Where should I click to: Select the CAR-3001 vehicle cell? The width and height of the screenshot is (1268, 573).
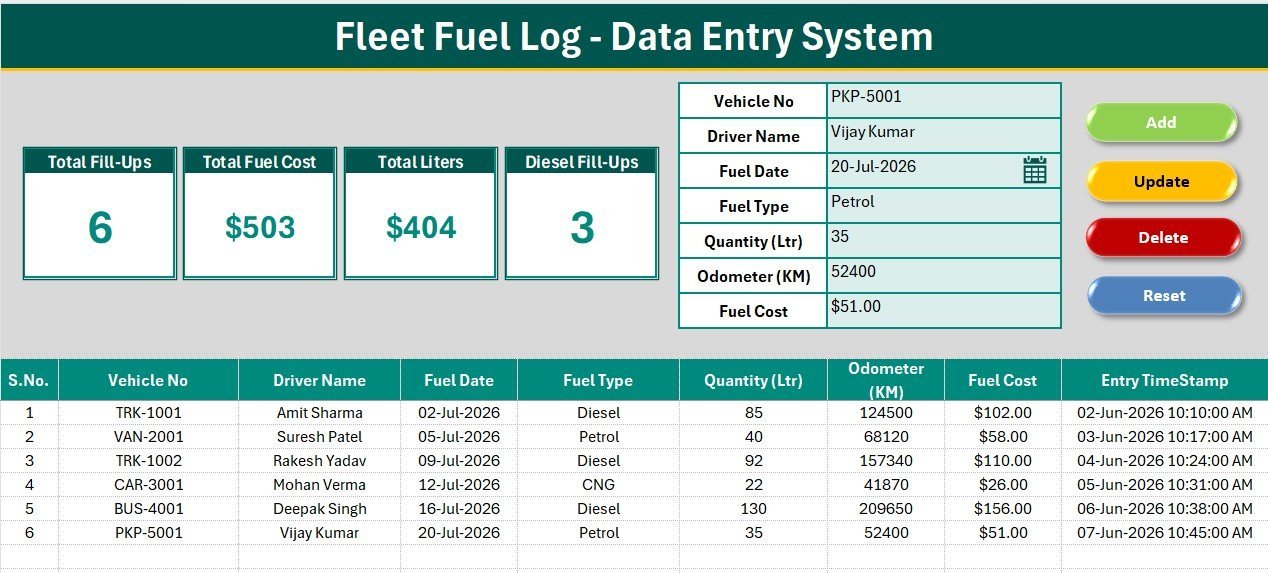tap(148, 484)
